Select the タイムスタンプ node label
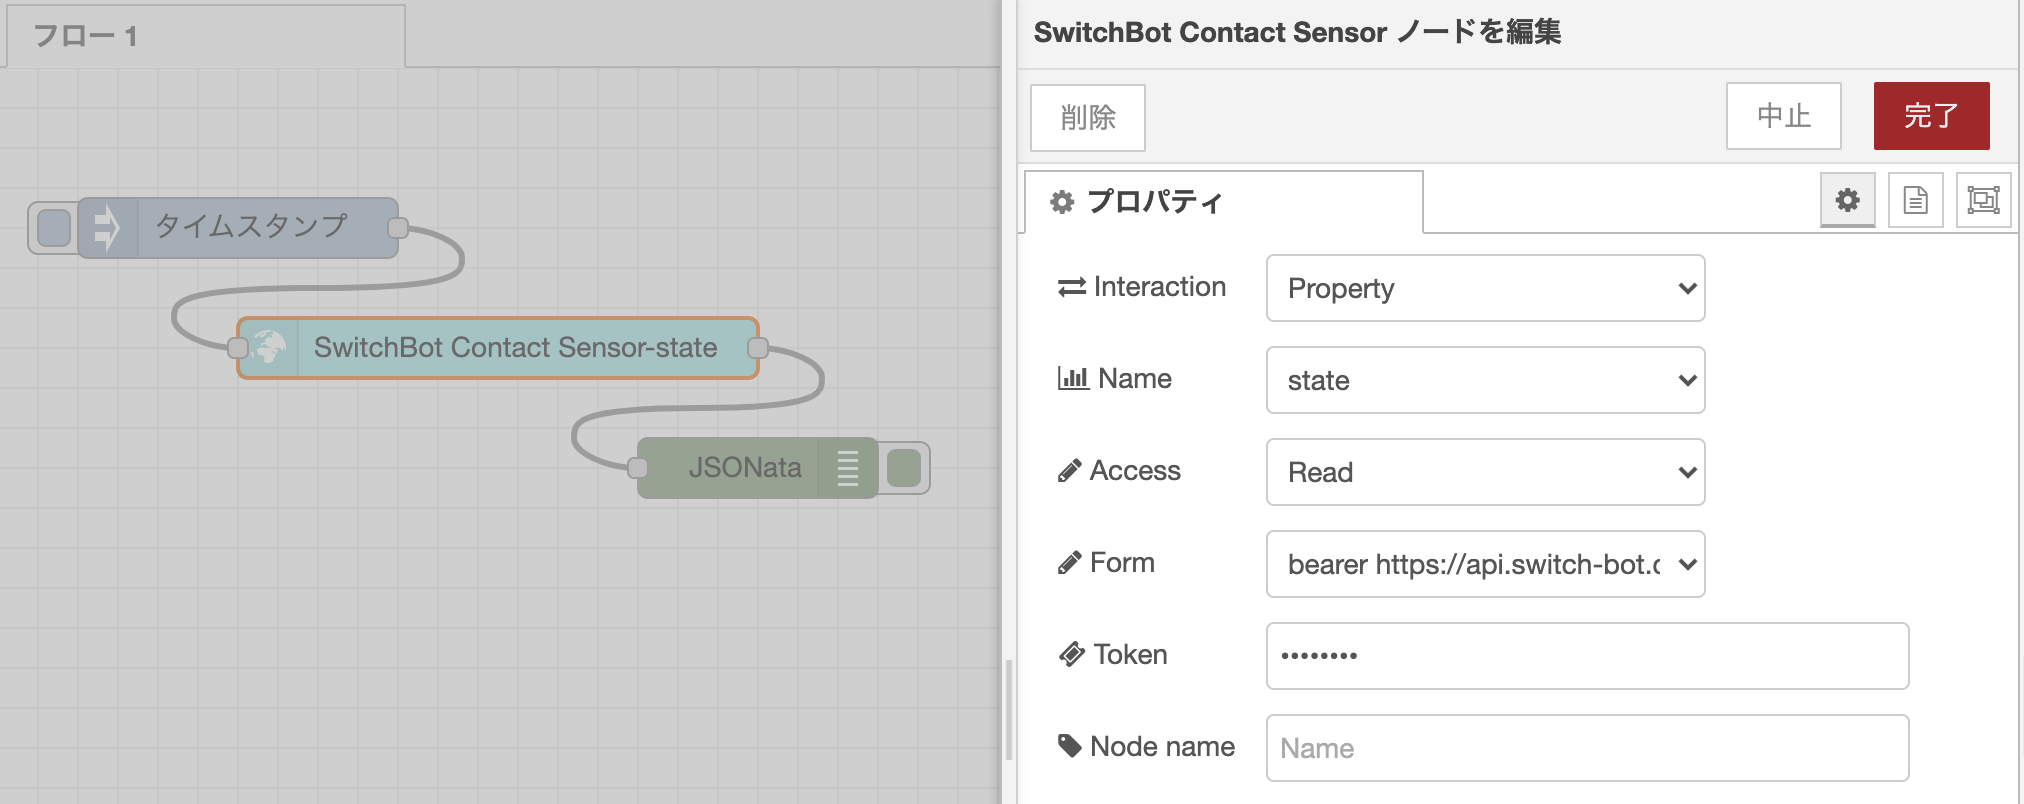 251,226
